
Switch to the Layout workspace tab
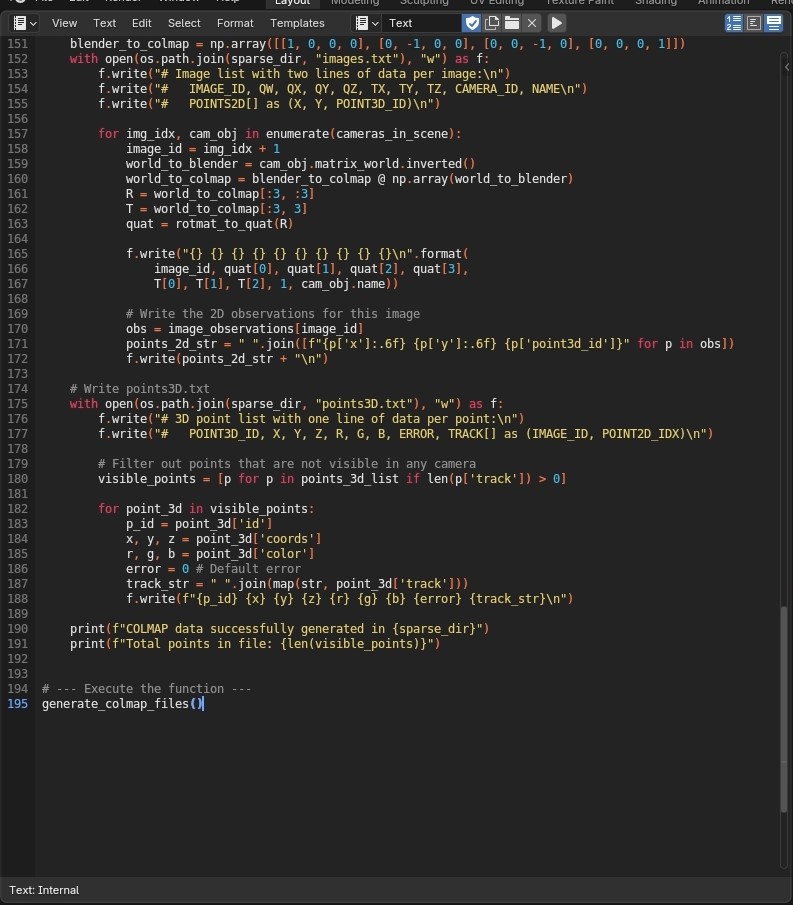(x=292, y=3)
